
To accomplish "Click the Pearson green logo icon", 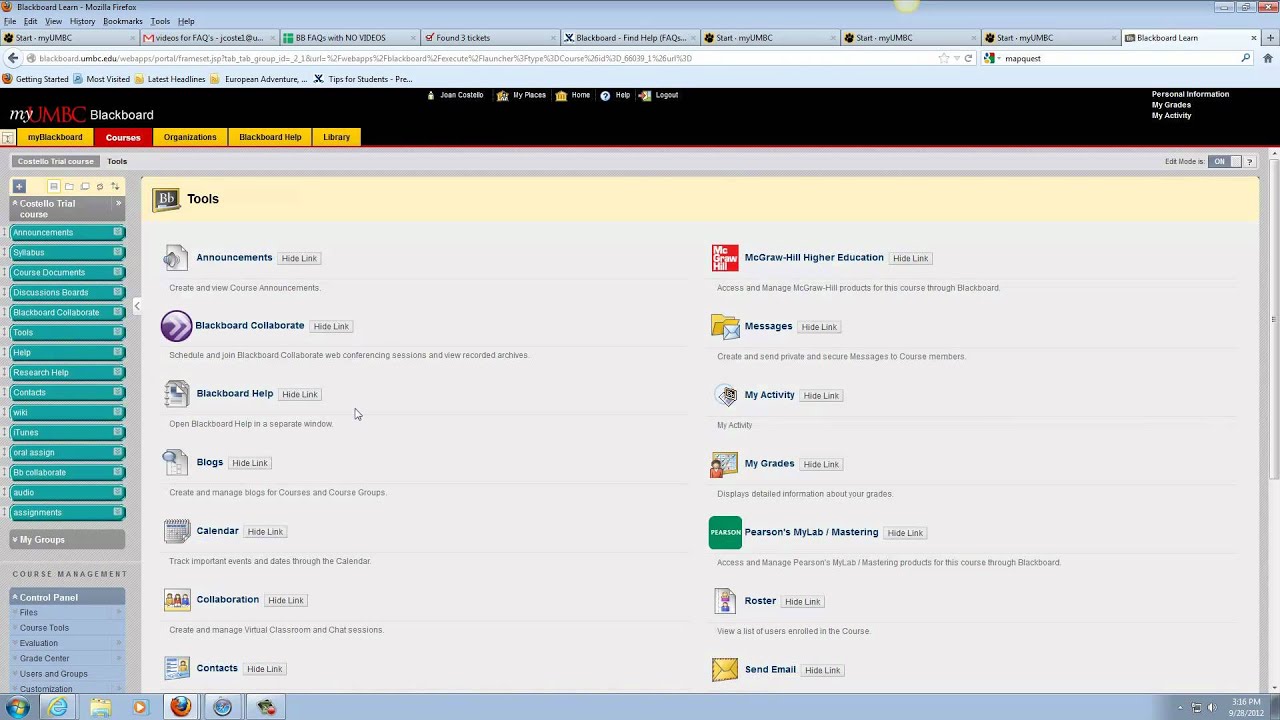I will (725, 532).
